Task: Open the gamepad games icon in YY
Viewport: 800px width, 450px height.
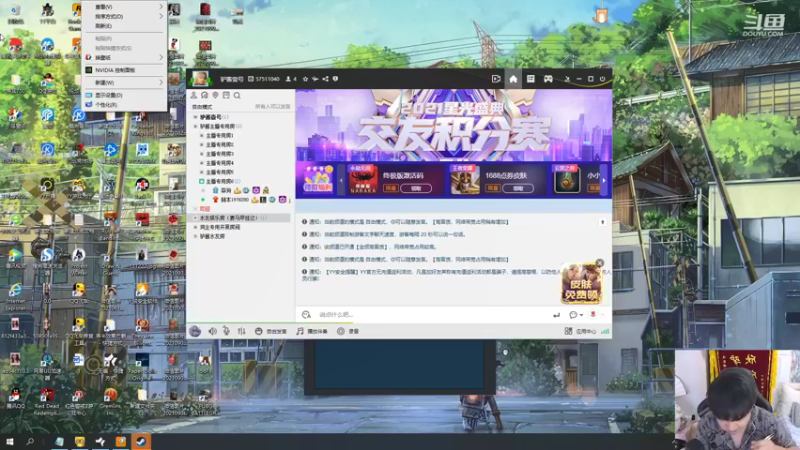Action: 548,79
